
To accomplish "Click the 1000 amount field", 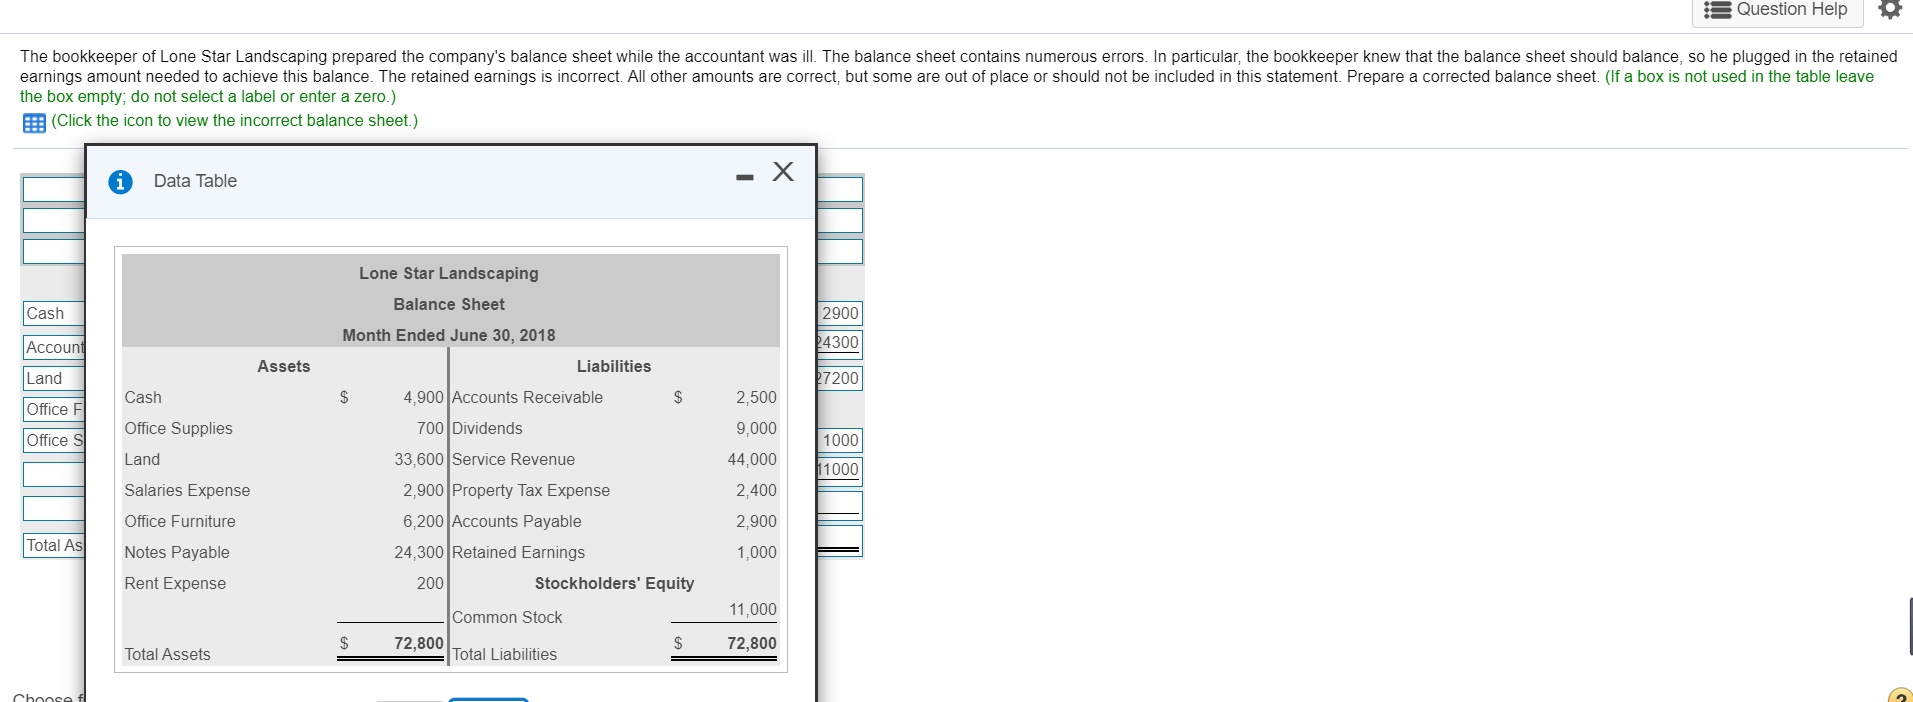I will pyautogui.click(x=840, y=440).
